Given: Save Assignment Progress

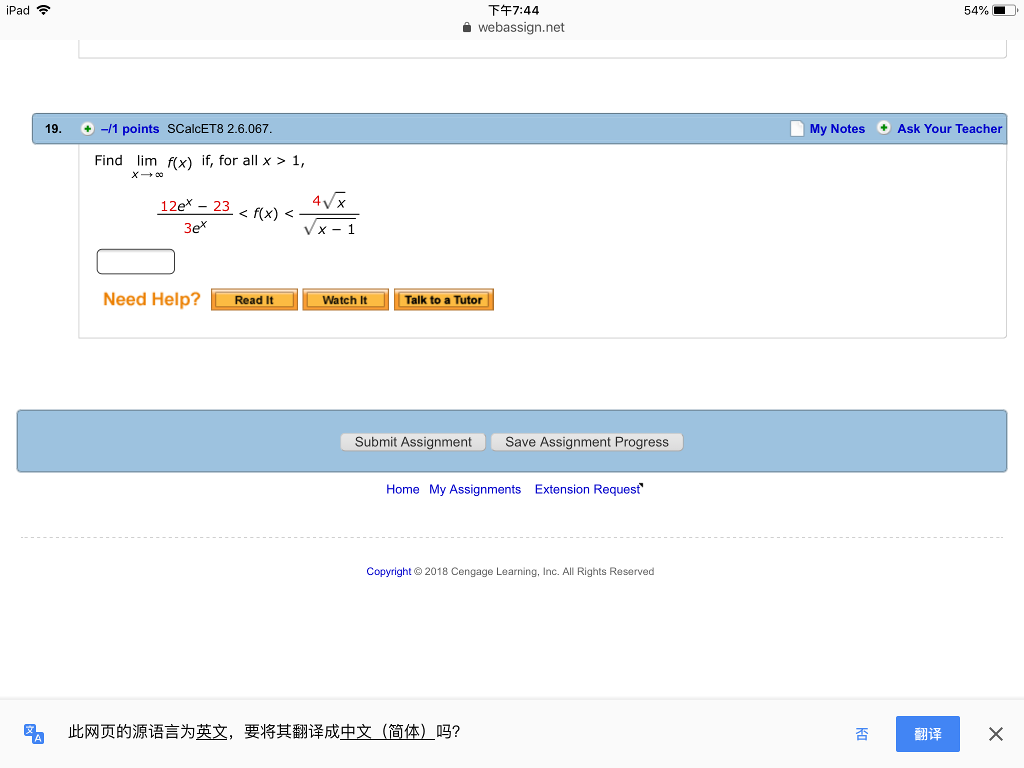Looking at the screenshot, I should click(x=587, y=442).
